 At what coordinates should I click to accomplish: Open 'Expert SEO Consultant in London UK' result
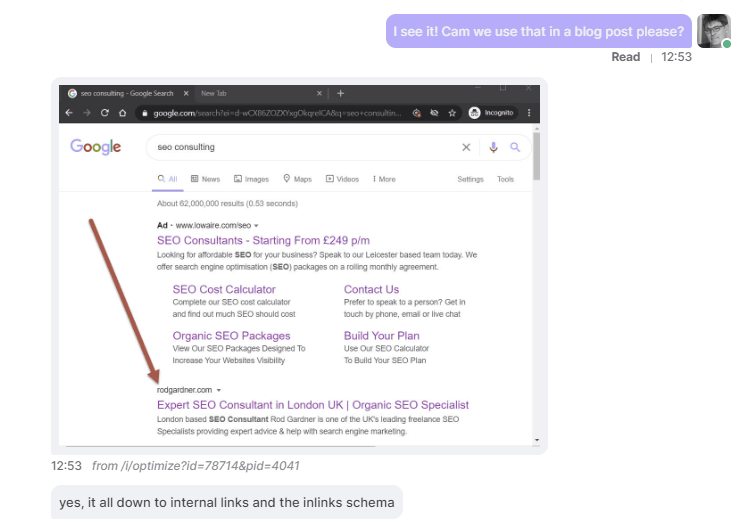coord(313,405)
